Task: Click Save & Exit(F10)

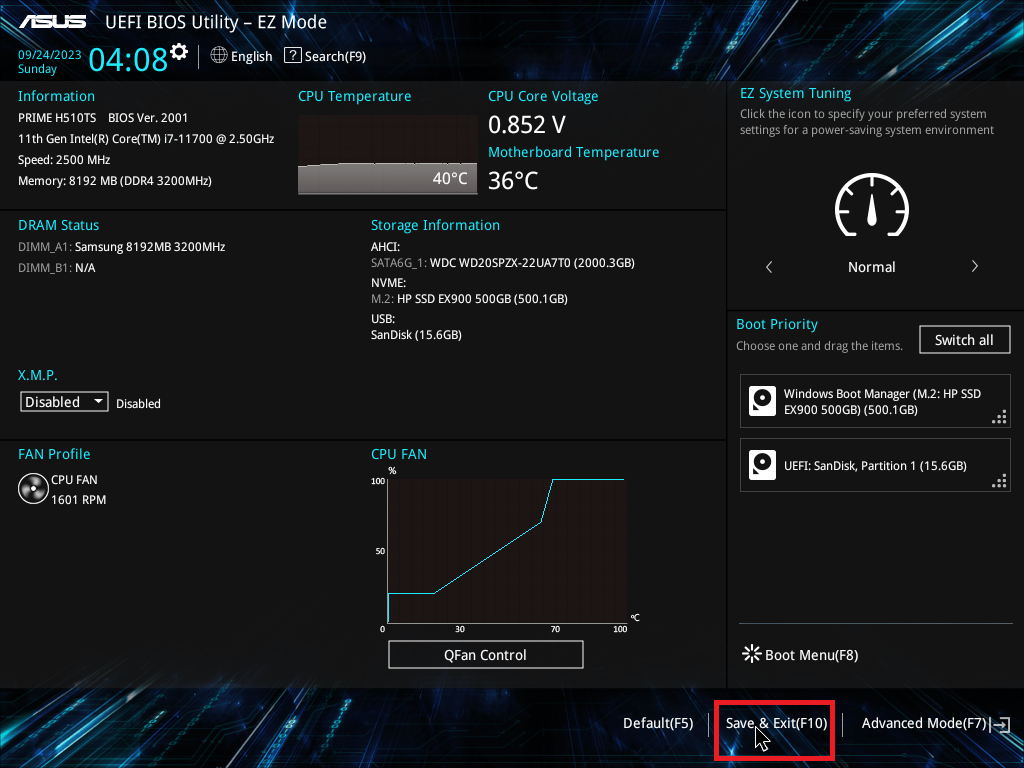Action: (x=776, y=723)
